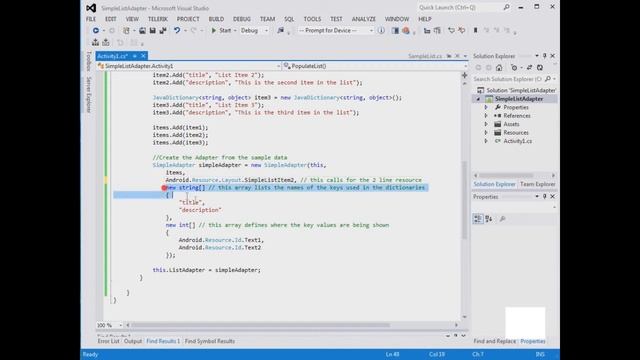Click the Sync with Active Document icon
Viewport: 640px width, 360px height.
(529, 68)
